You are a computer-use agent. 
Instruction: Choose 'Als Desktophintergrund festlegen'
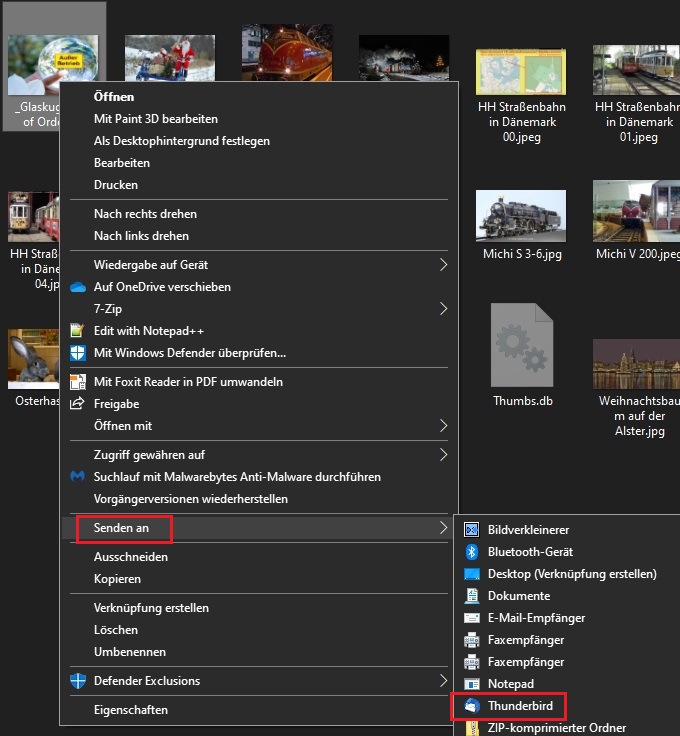(x=181, y=141)
